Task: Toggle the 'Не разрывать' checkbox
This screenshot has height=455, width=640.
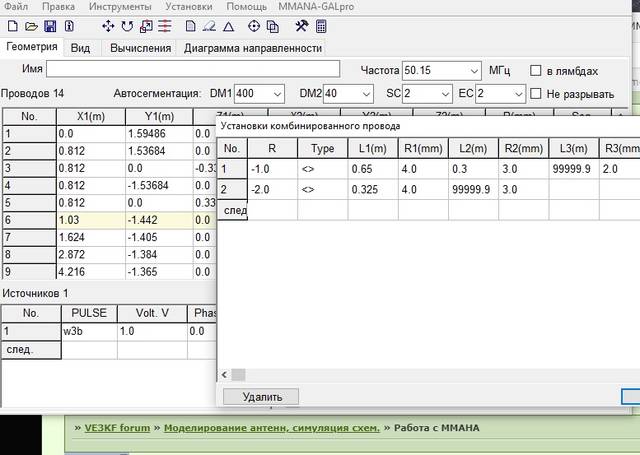Action: 535,94
